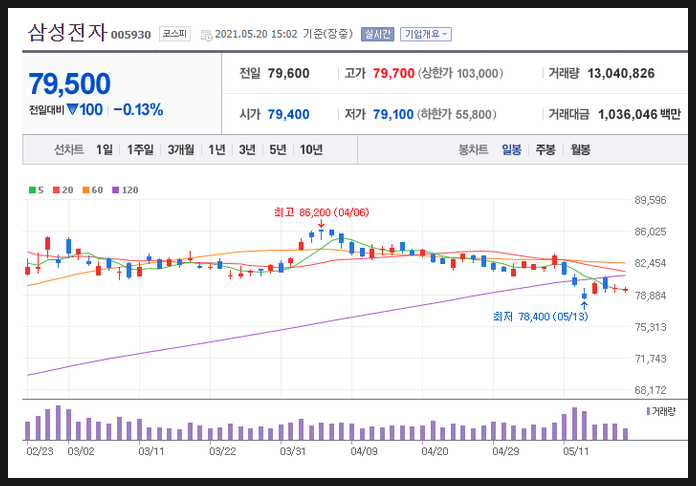Screen dimensions: 696x486
Task: Click the 하한가 55,800 text
Action: pyautogui.click(x=457, y=115)
